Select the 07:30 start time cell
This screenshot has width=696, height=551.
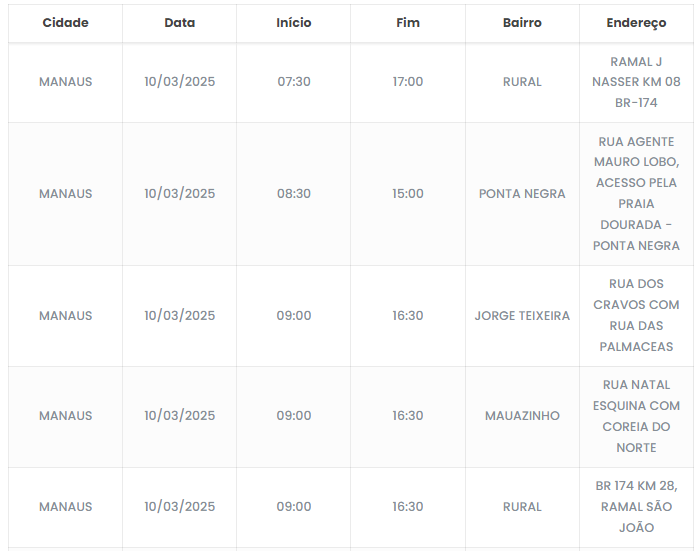pos(294,82)
